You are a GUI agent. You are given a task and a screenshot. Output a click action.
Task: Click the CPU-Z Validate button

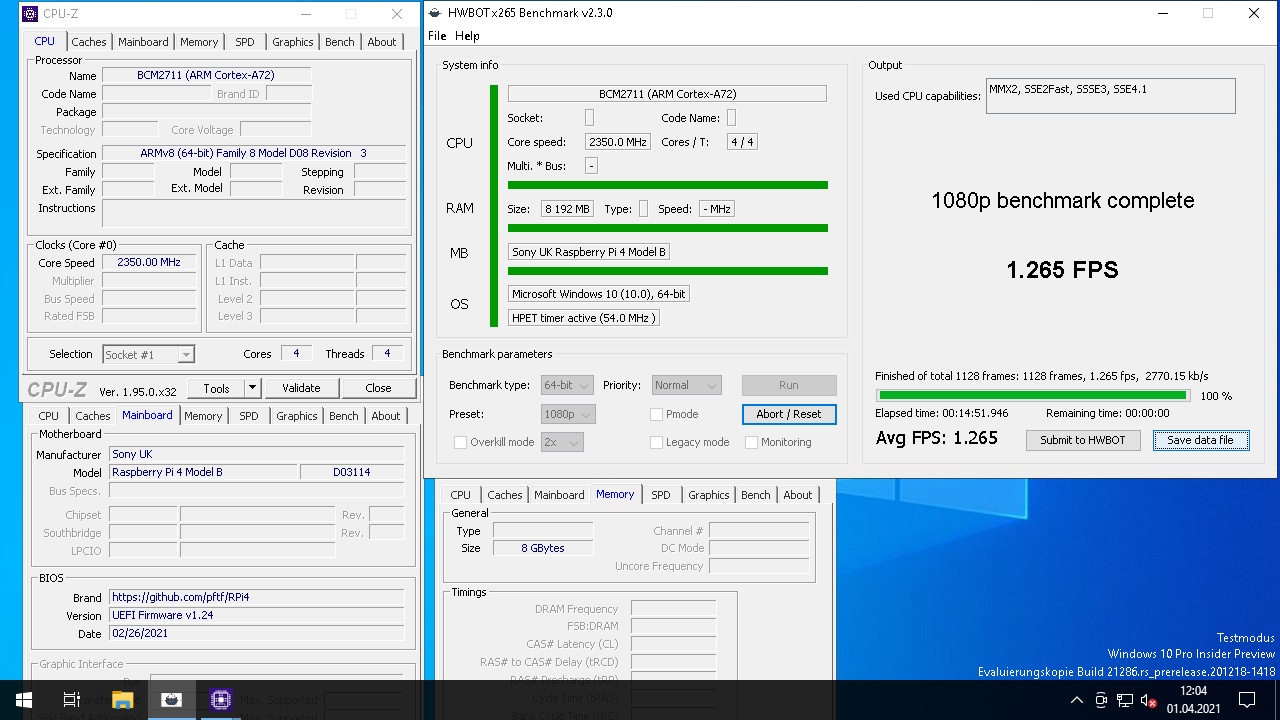click(301, 388)
